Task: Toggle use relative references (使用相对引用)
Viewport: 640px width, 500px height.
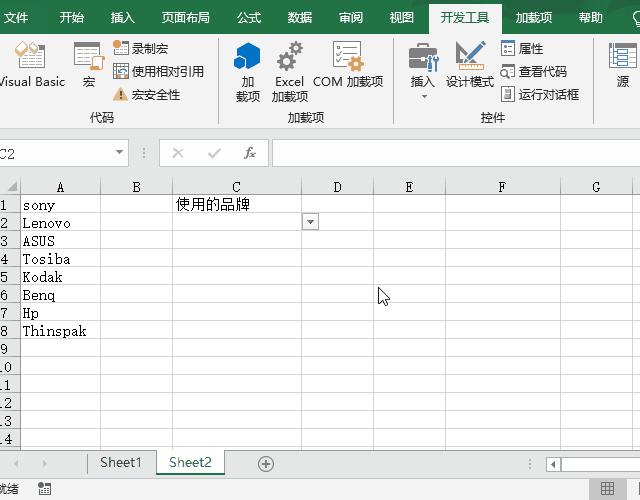Action: coord(158,71)
